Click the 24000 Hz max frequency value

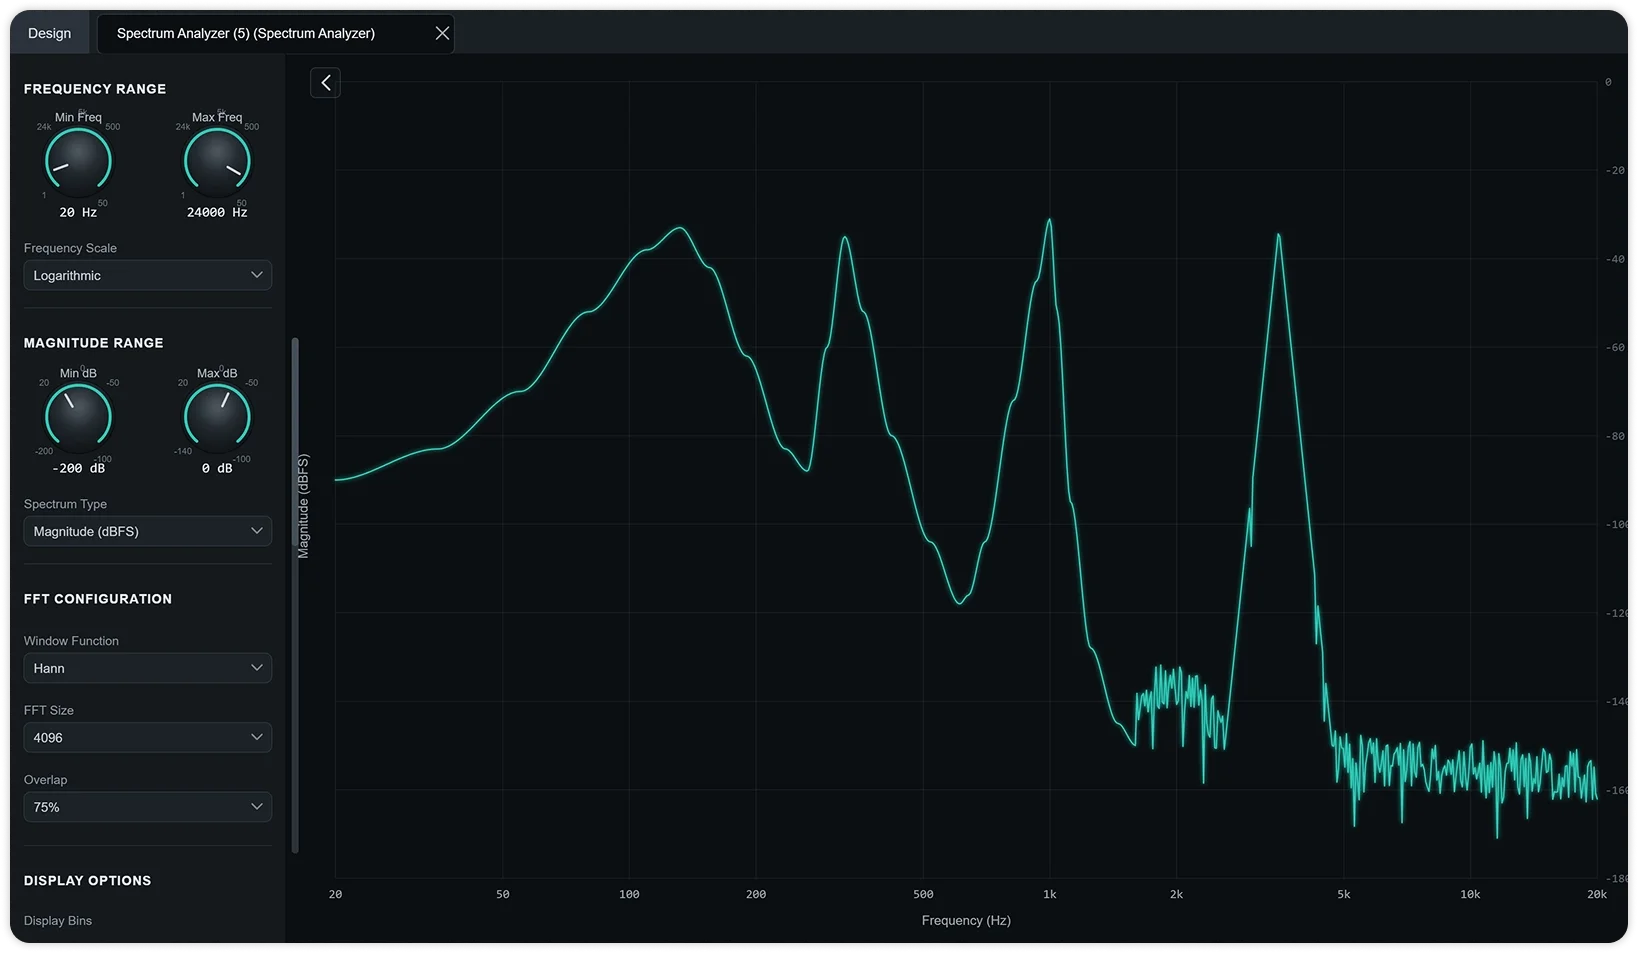point(217,212)
